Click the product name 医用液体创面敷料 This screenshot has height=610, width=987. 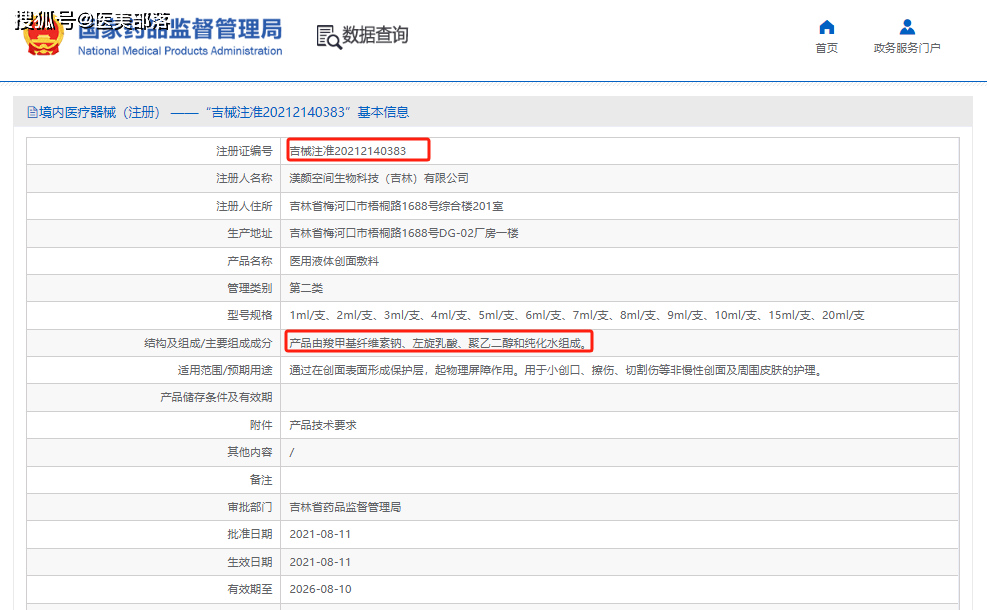pyautogui.click(x=334, y=261)
